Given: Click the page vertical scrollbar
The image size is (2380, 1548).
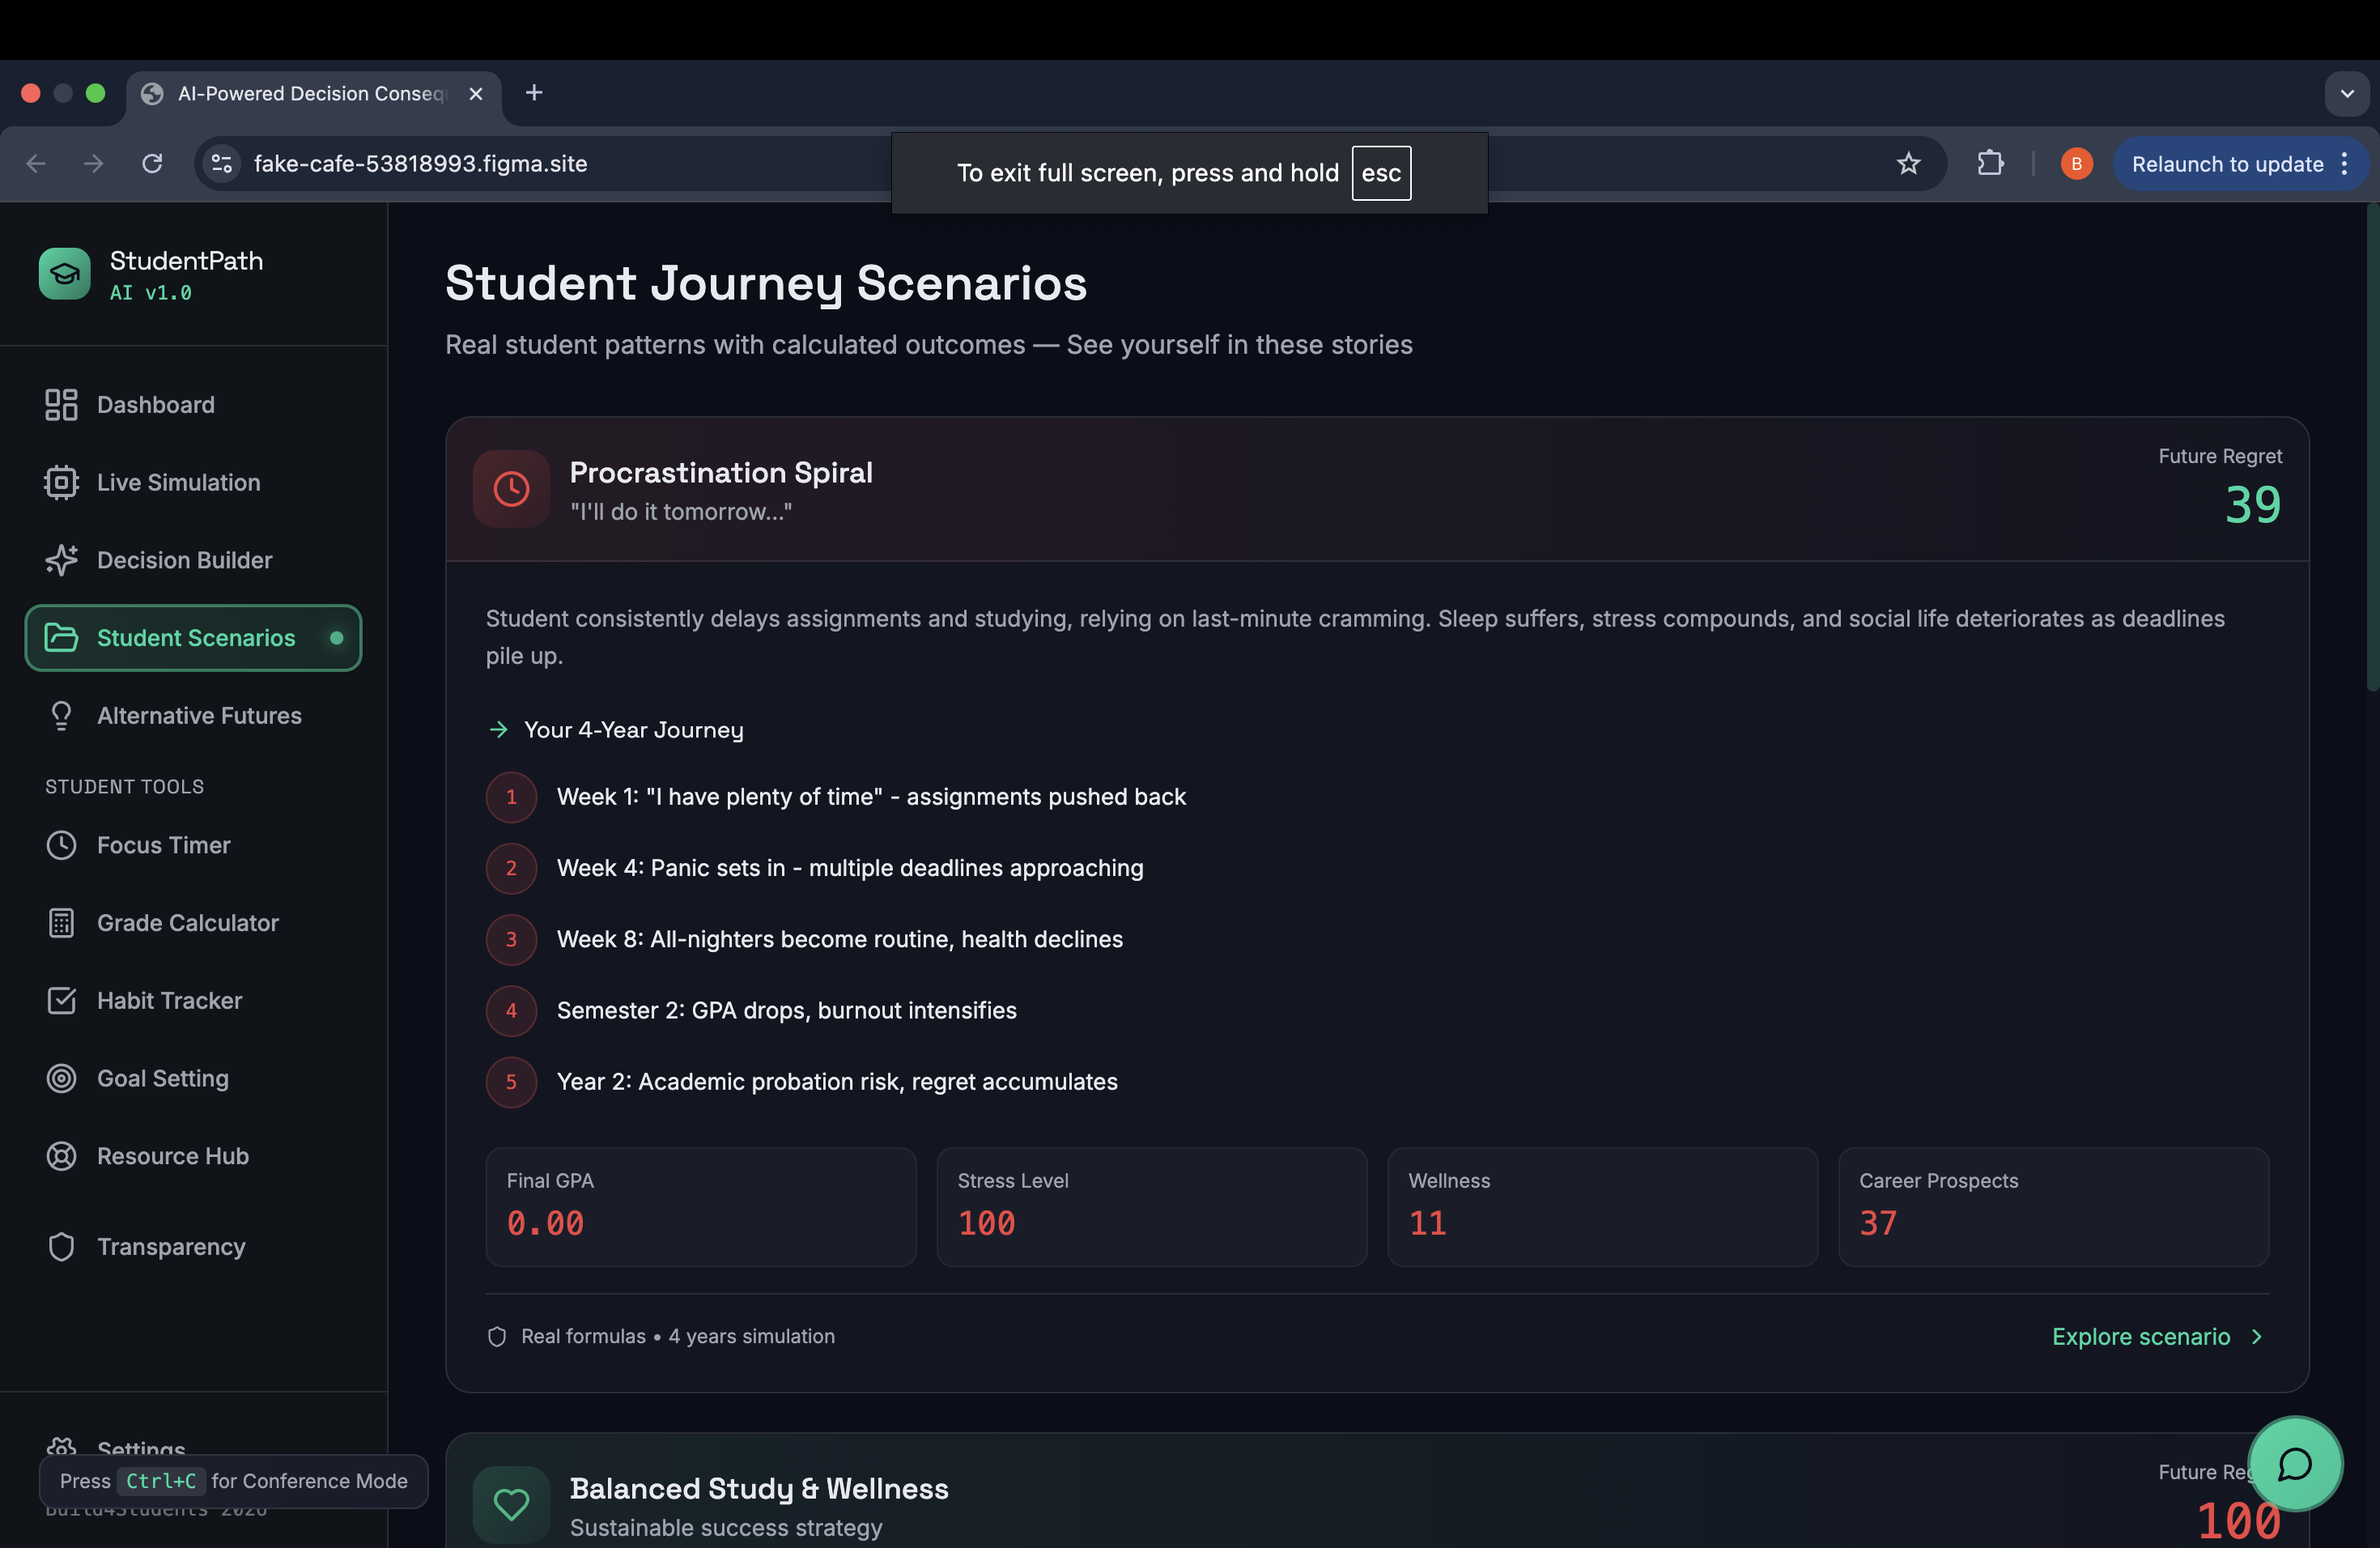Looking at the screenshot, I should [x=2372, y=450].
